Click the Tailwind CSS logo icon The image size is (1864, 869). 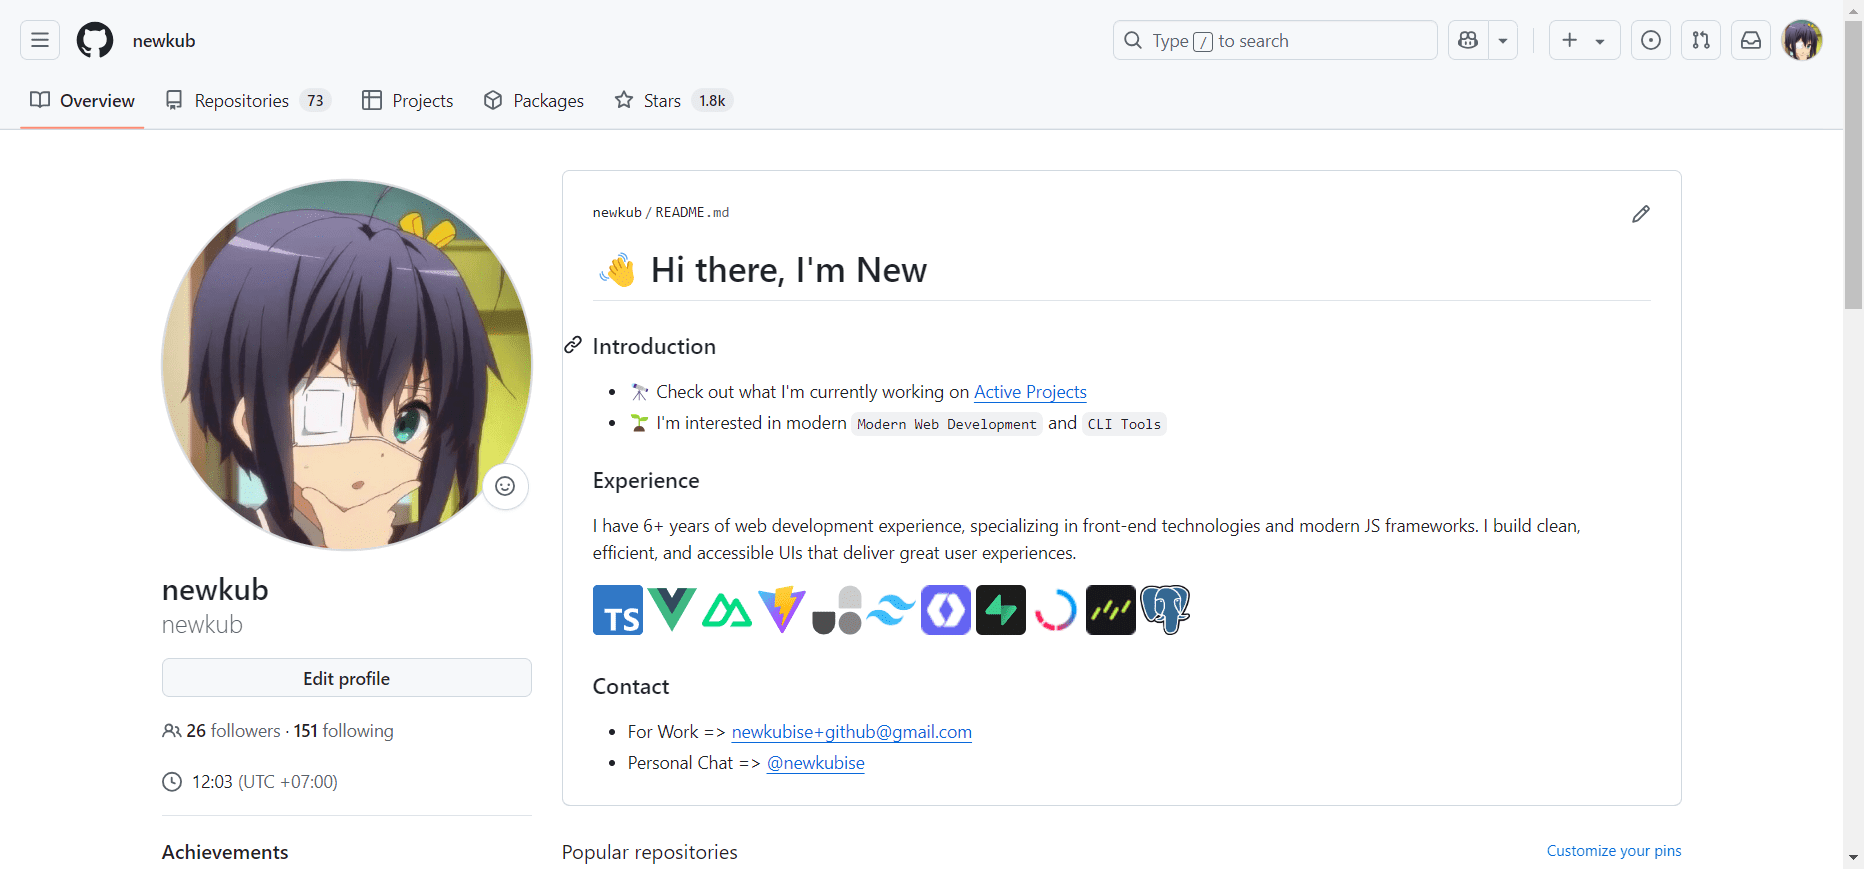coord(891,610)
